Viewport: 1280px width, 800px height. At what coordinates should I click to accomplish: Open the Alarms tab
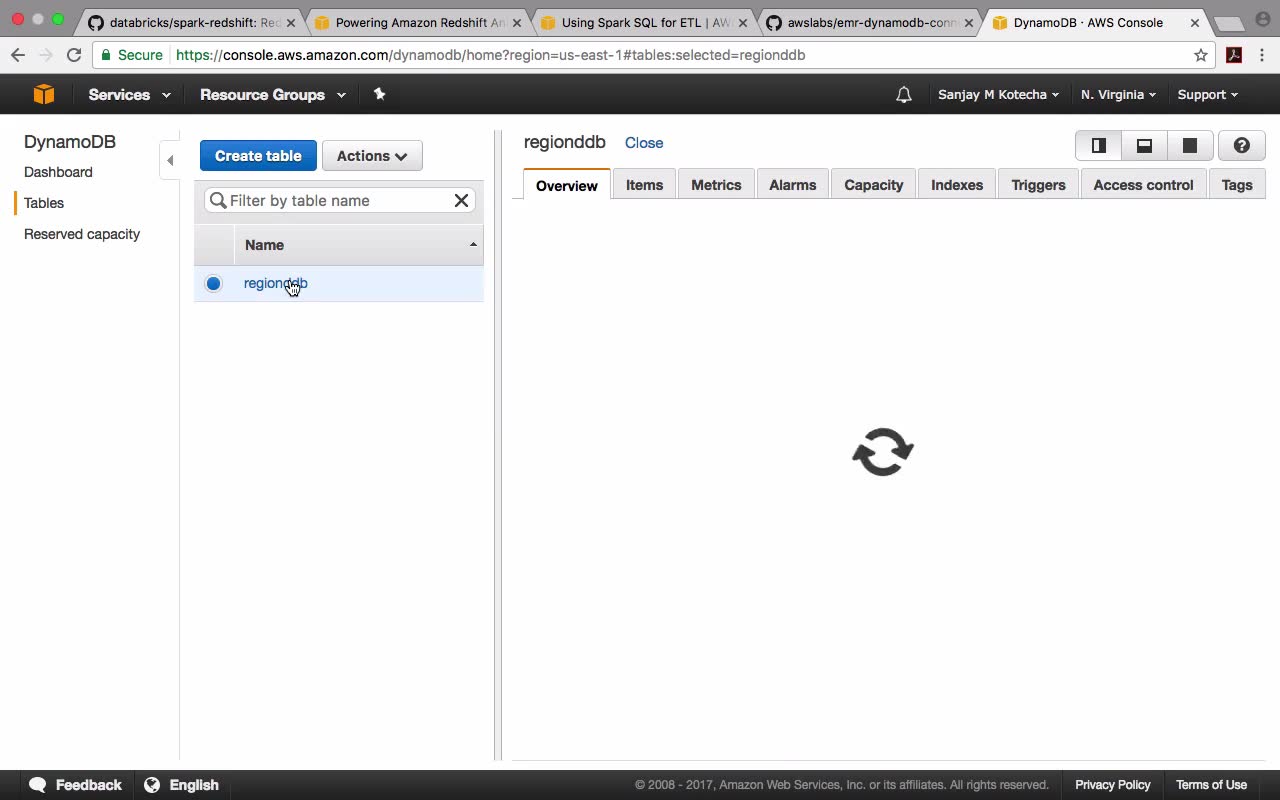(x=793, y=185)
